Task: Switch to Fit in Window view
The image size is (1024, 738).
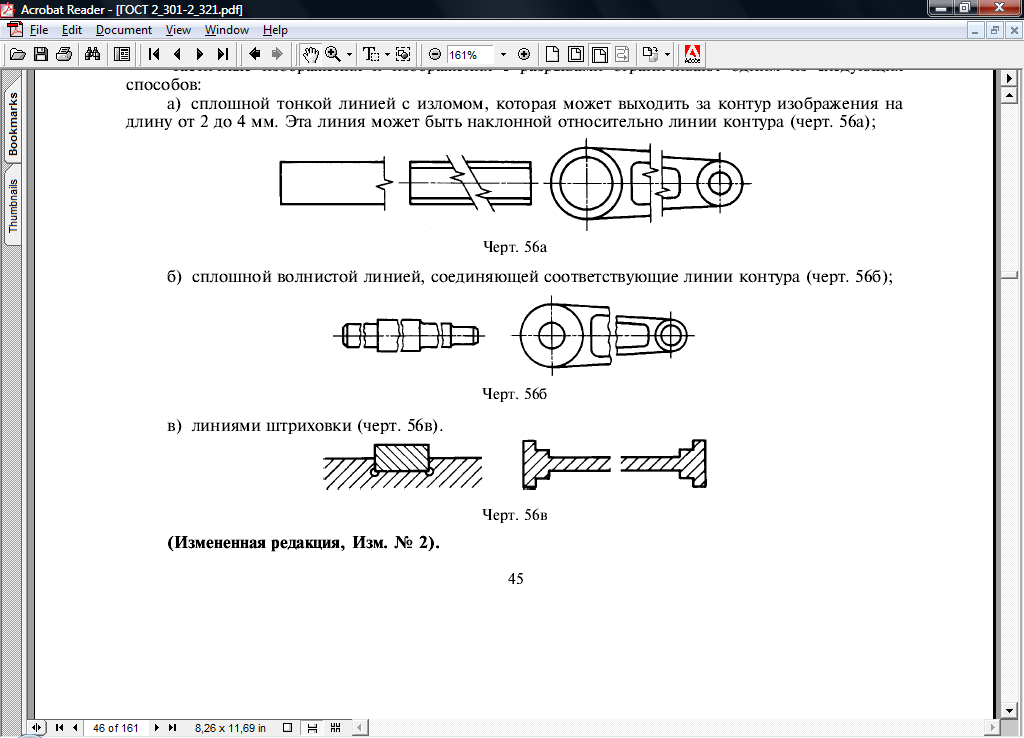Action: pos(576,54)
